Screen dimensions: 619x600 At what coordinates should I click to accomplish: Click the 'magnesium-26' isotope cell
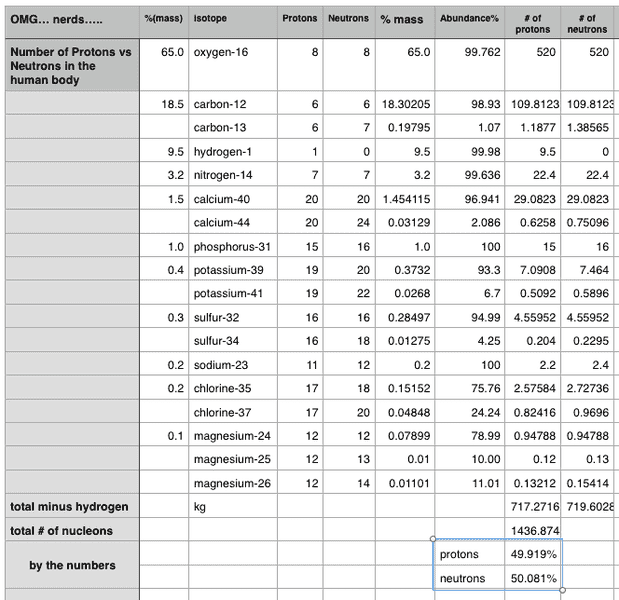(x=233, y=483)
